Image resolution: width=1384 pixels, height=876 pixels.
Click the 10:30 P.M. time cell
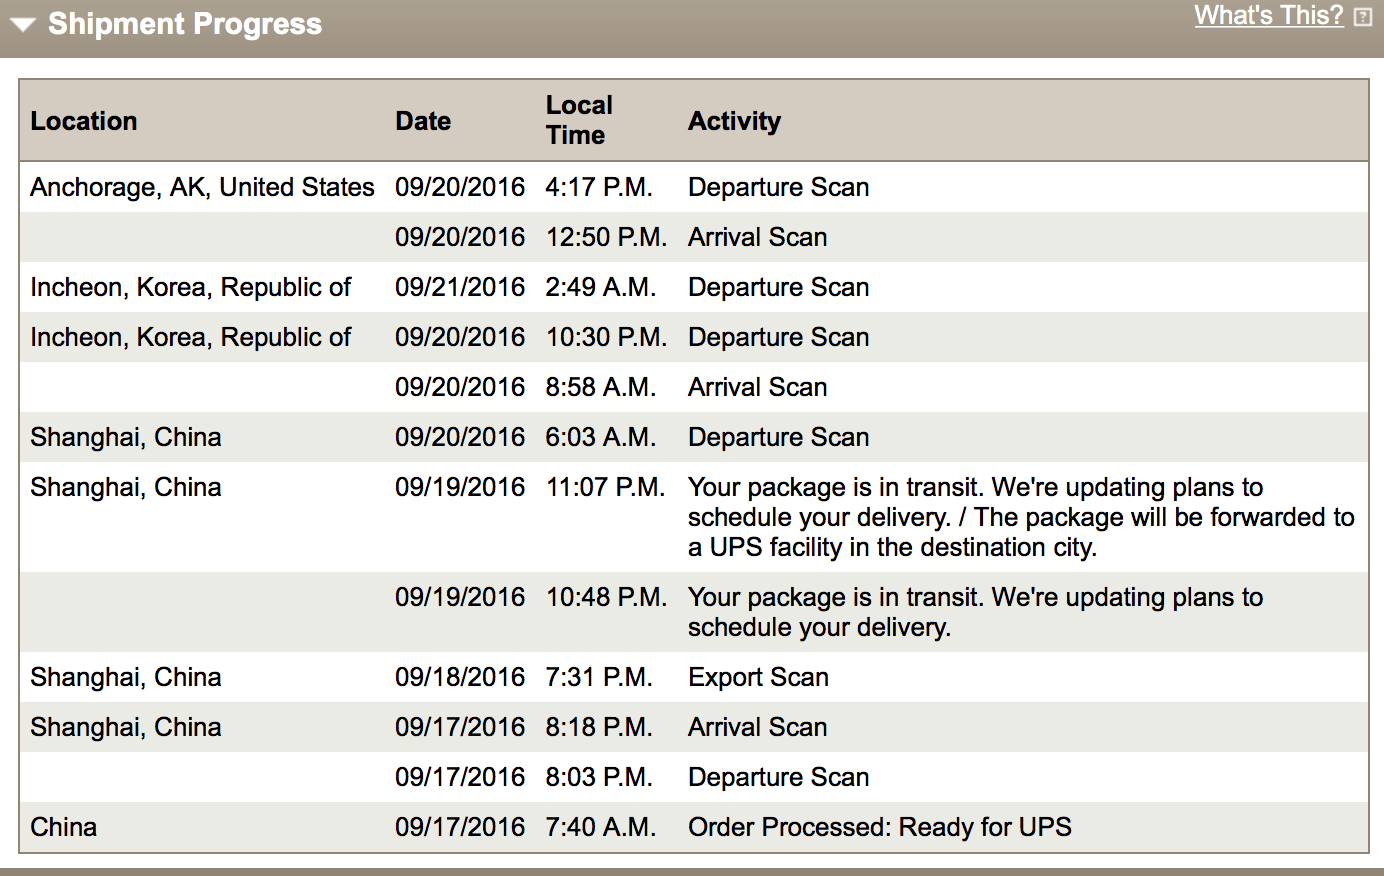[606, 337]
